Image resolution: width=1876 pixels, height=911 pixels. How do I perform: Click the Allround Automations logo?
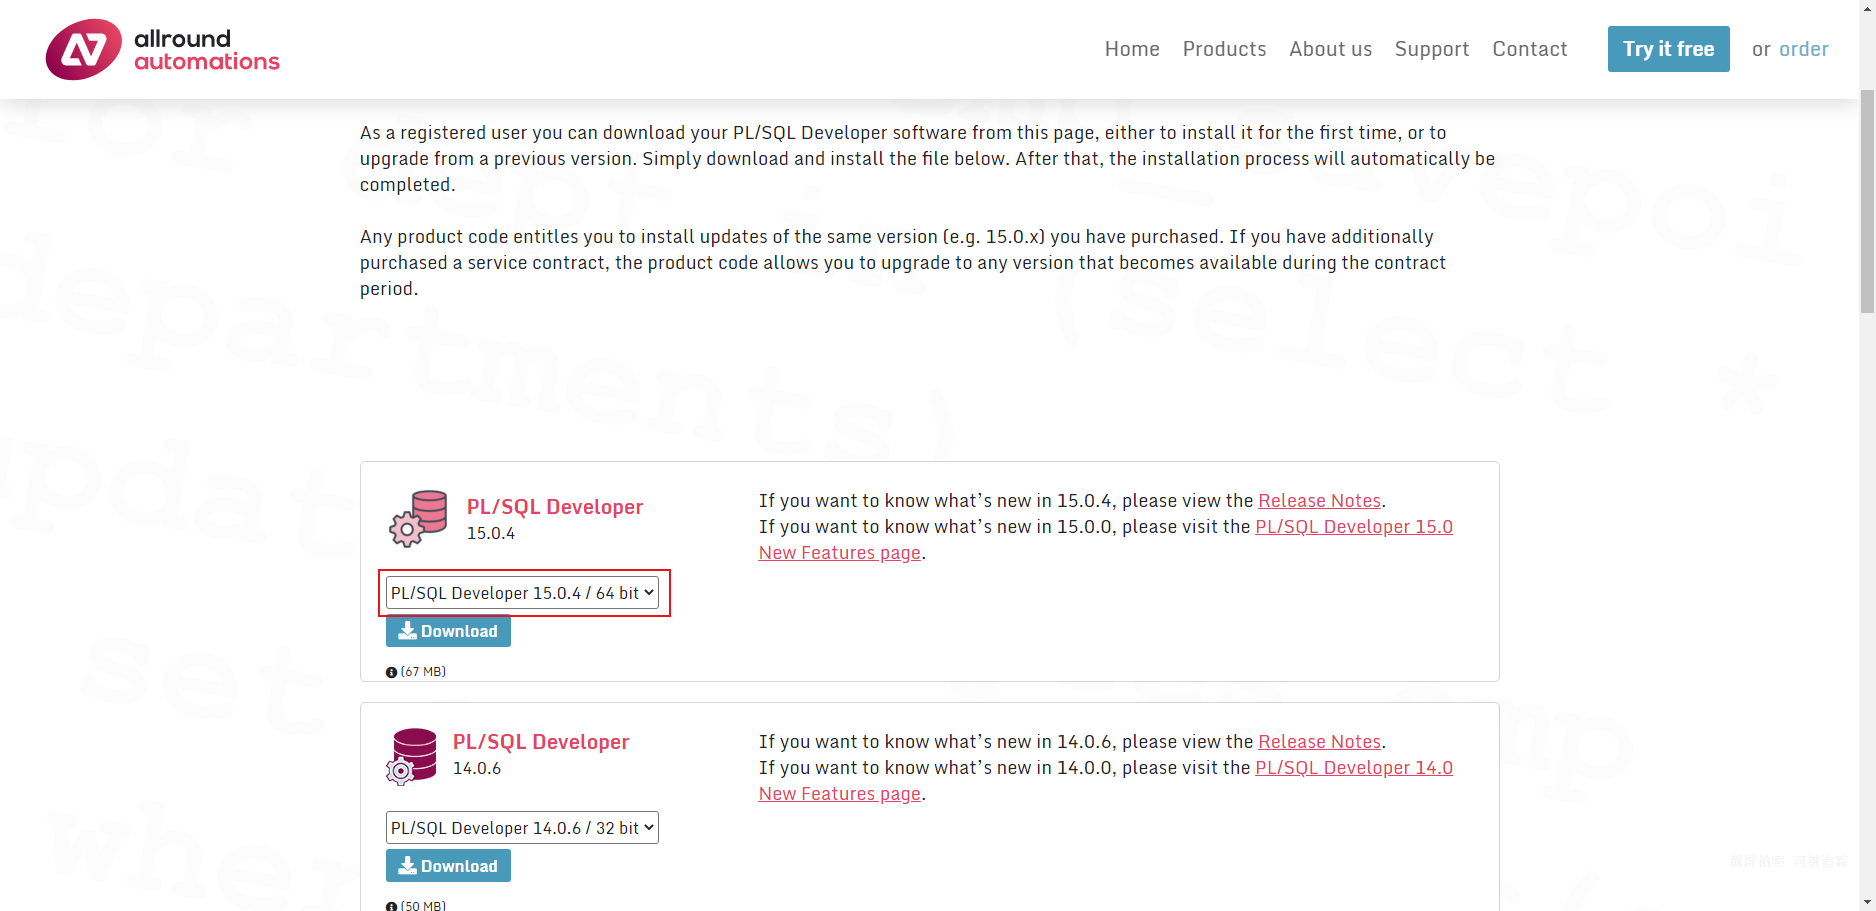pyautogui.click(x=162, y=49)
